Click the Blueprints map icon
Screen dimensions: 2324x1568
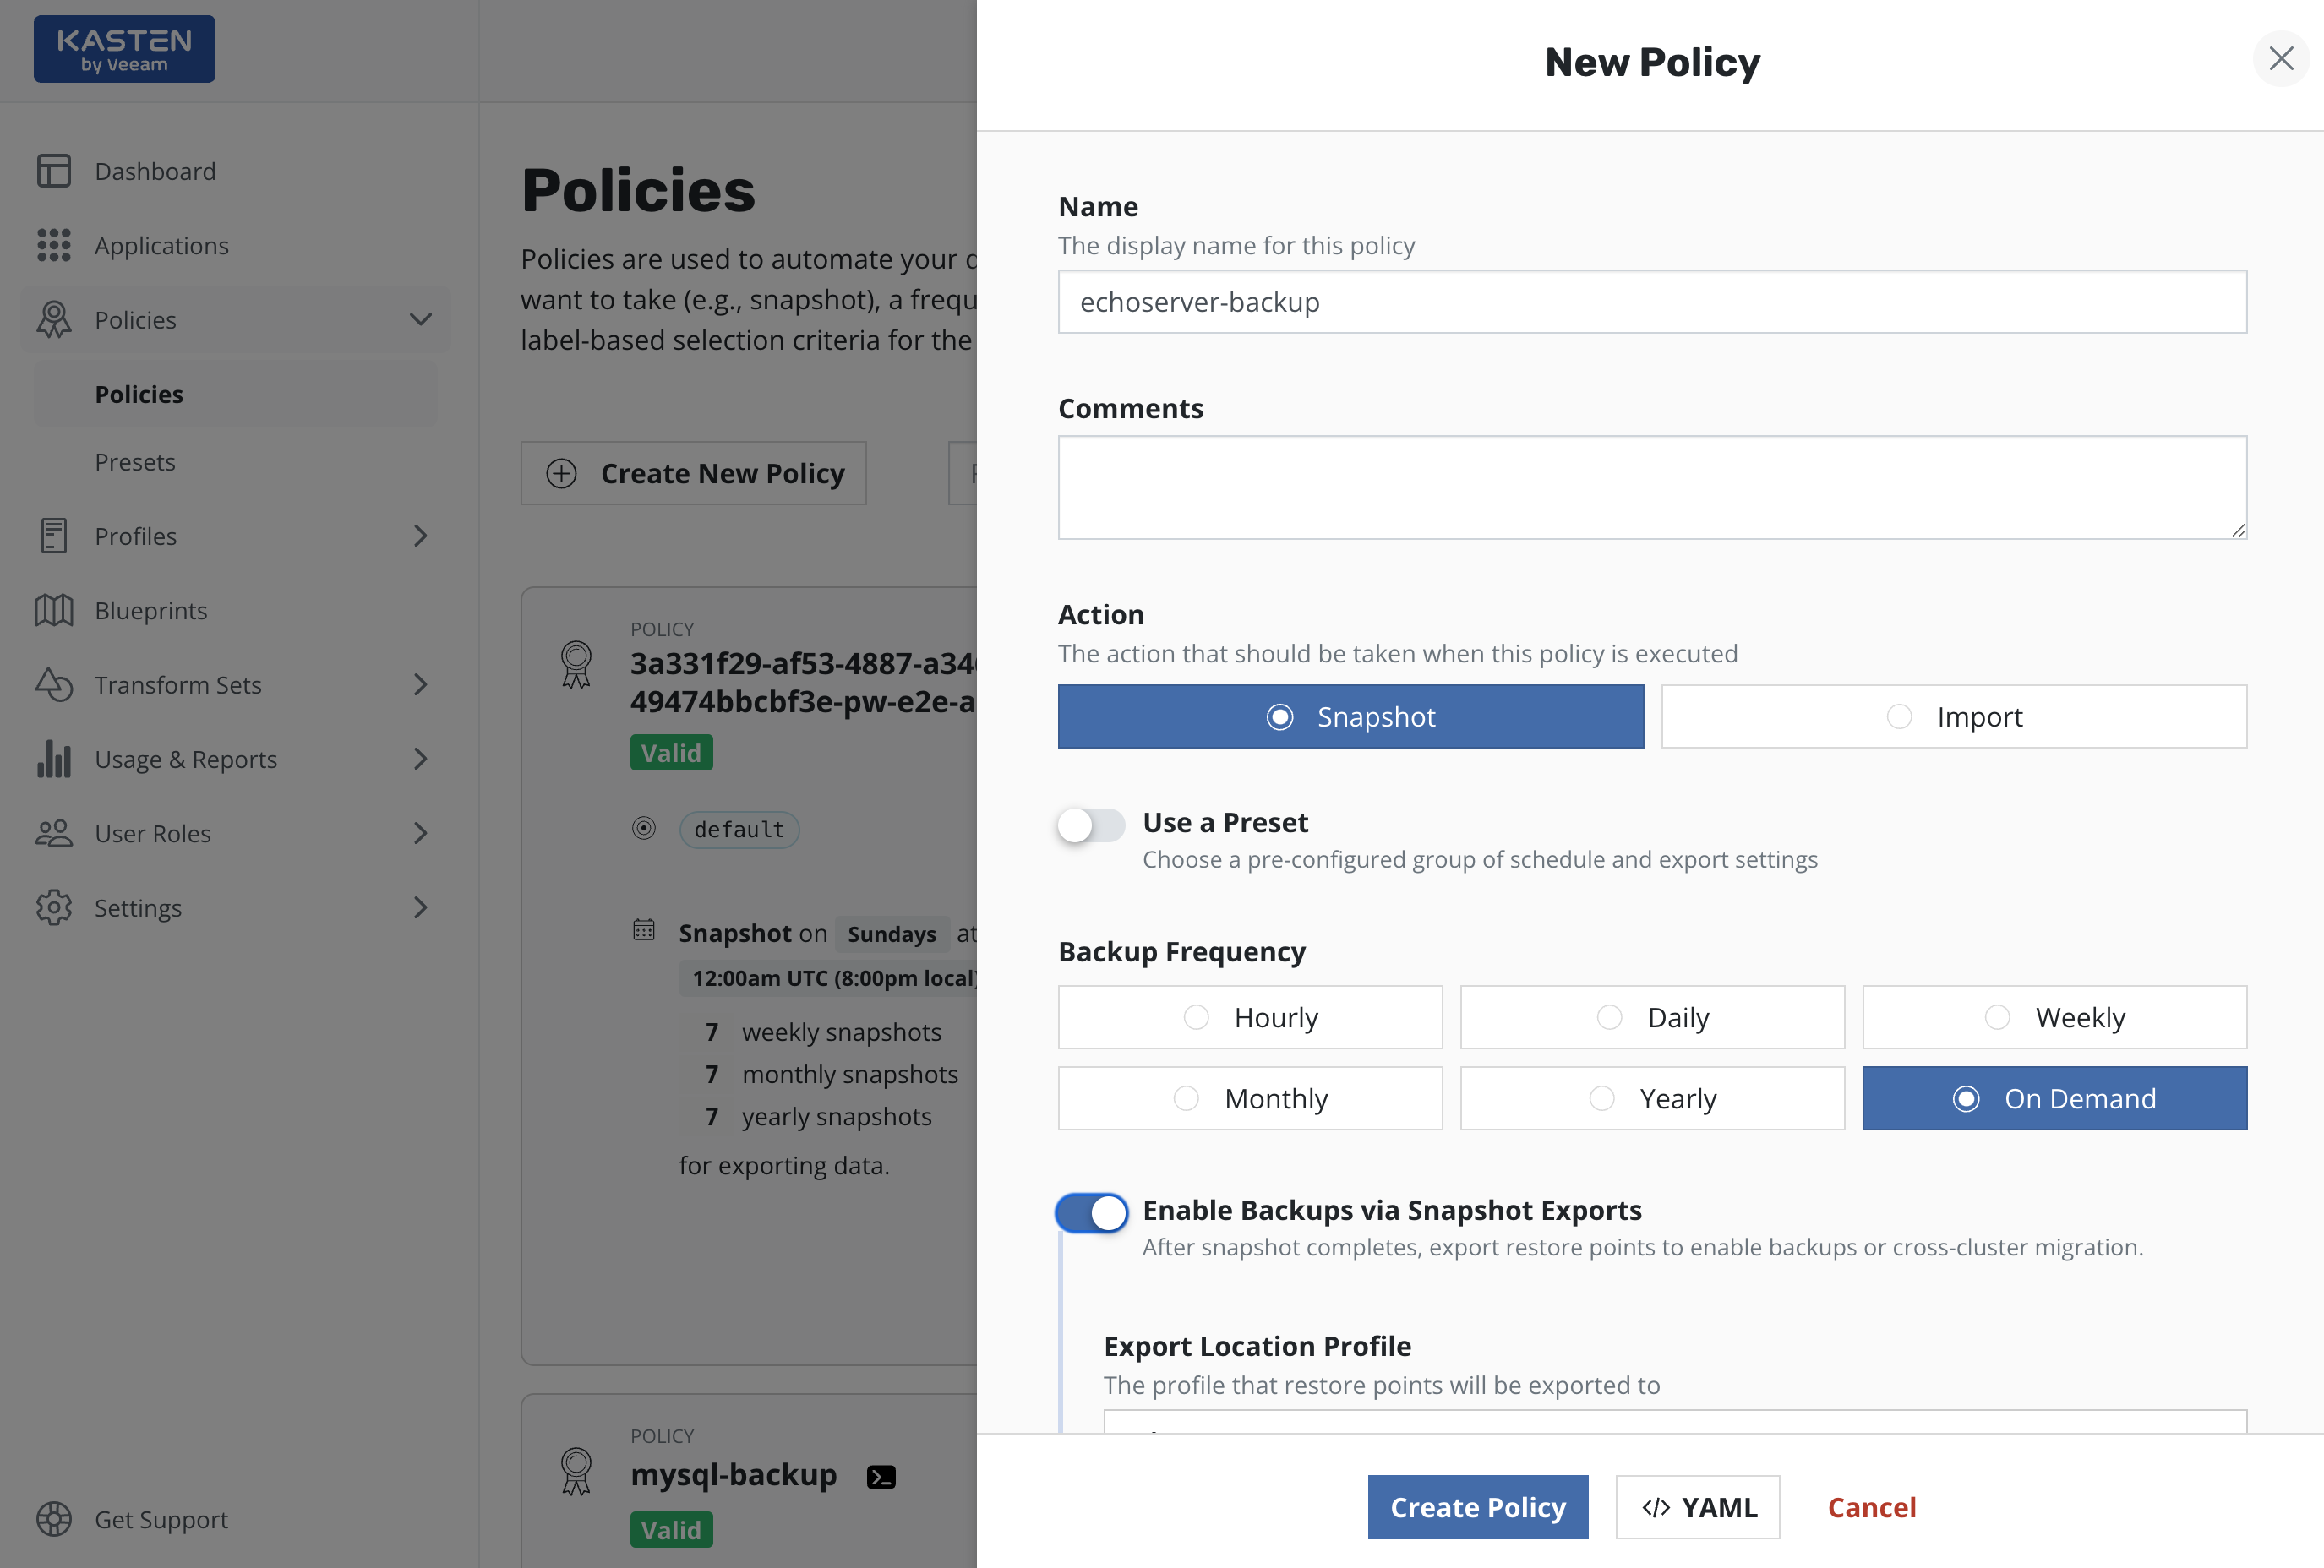54,610
